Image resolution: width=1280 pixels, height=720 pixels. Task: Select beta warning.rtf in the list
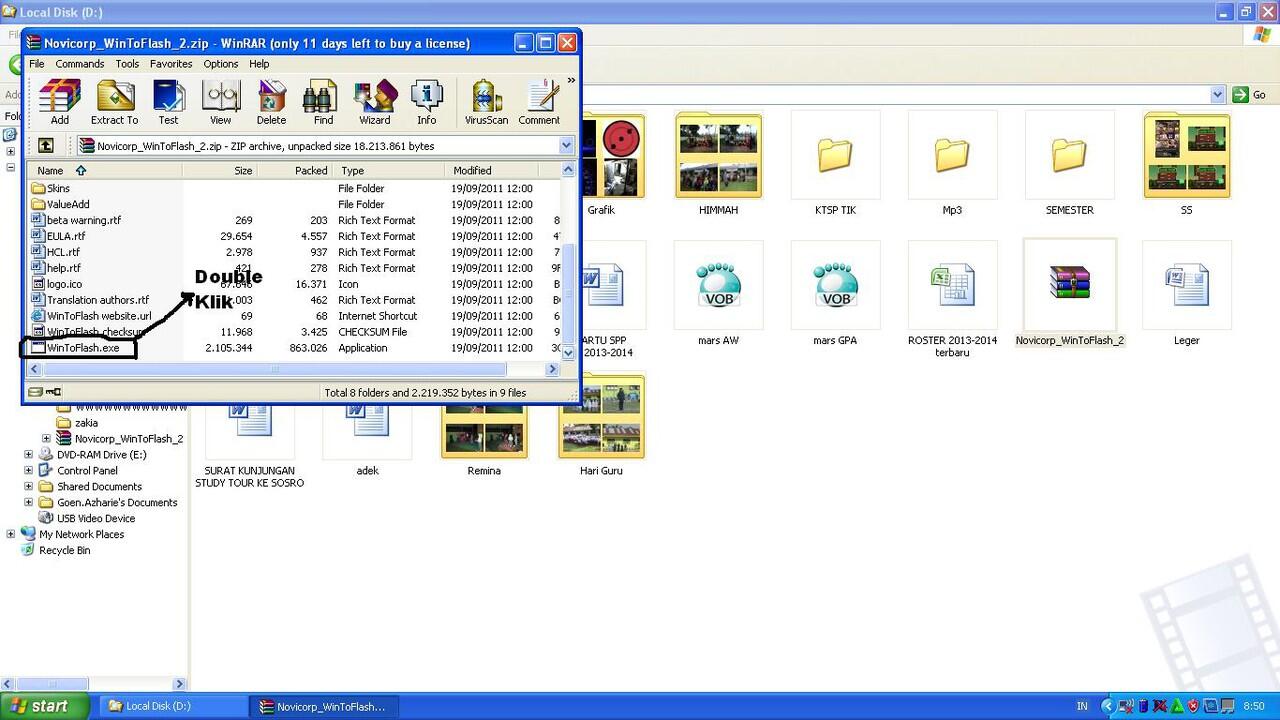coord(76,220)
